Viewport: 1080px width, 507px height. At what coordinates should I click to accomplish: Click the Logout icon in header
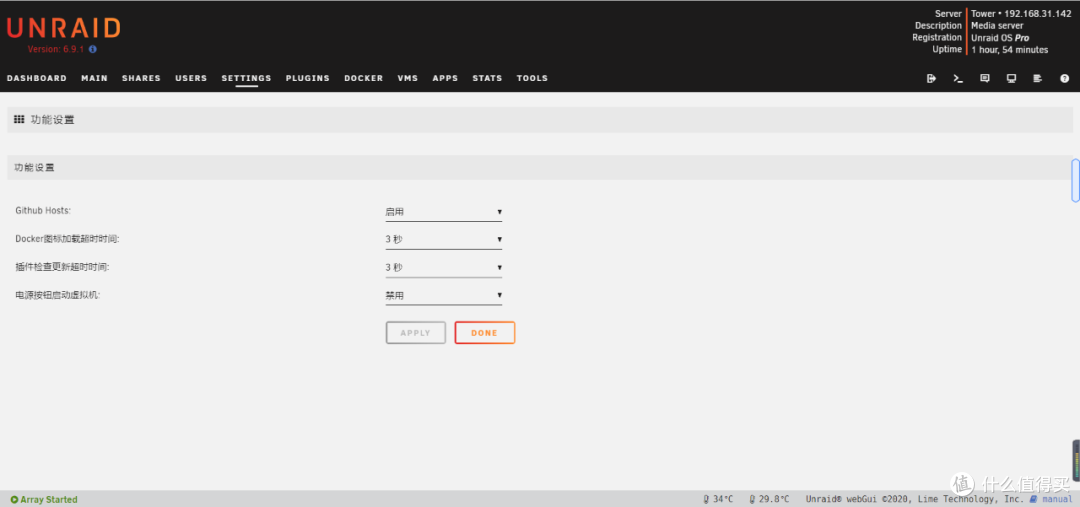click(x=931, y=78)
